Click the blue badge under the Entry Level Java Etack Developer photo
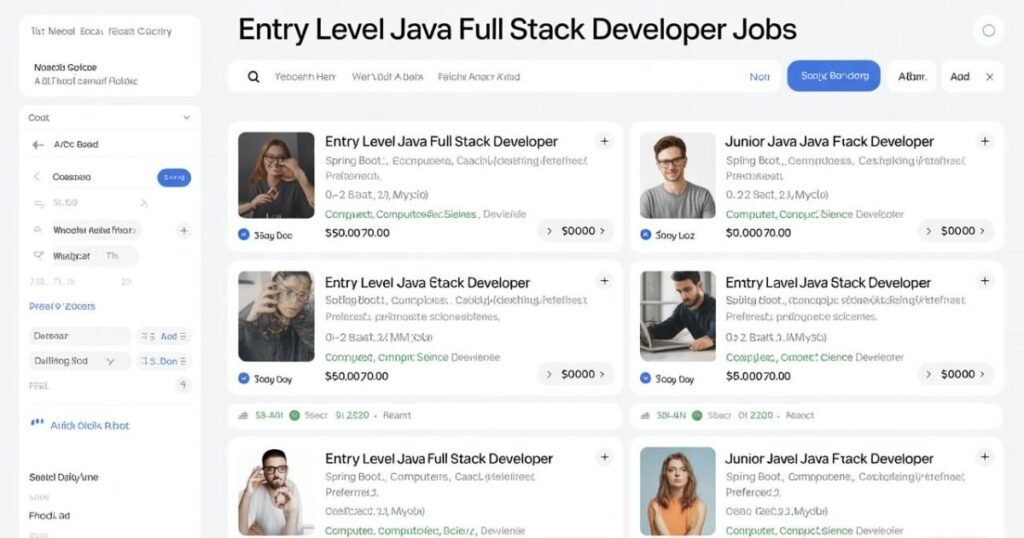 pos(244,378)
